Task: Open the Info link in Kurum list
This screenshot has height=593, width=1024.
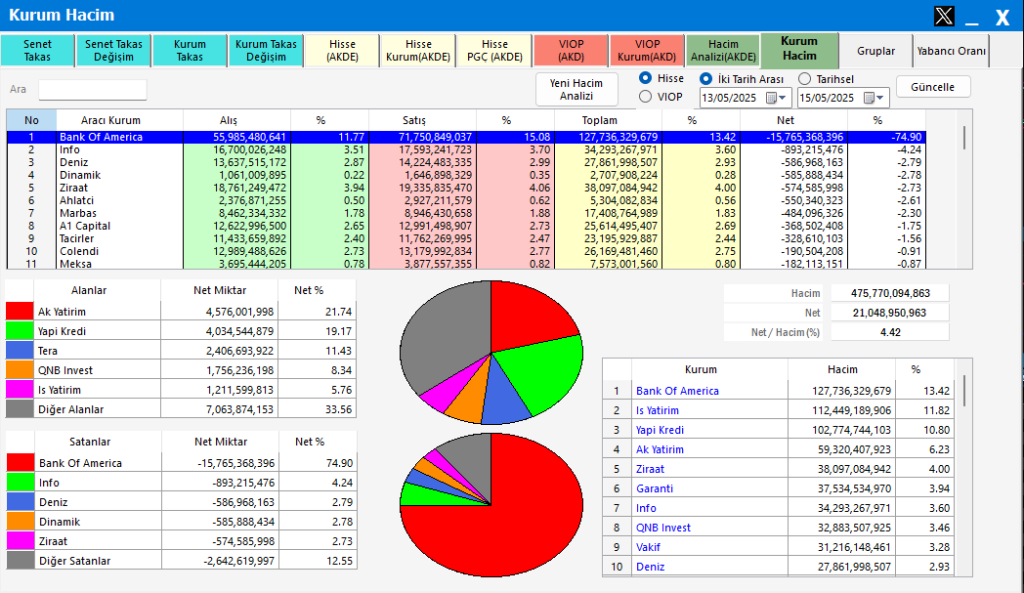Action: pos(646,508)
